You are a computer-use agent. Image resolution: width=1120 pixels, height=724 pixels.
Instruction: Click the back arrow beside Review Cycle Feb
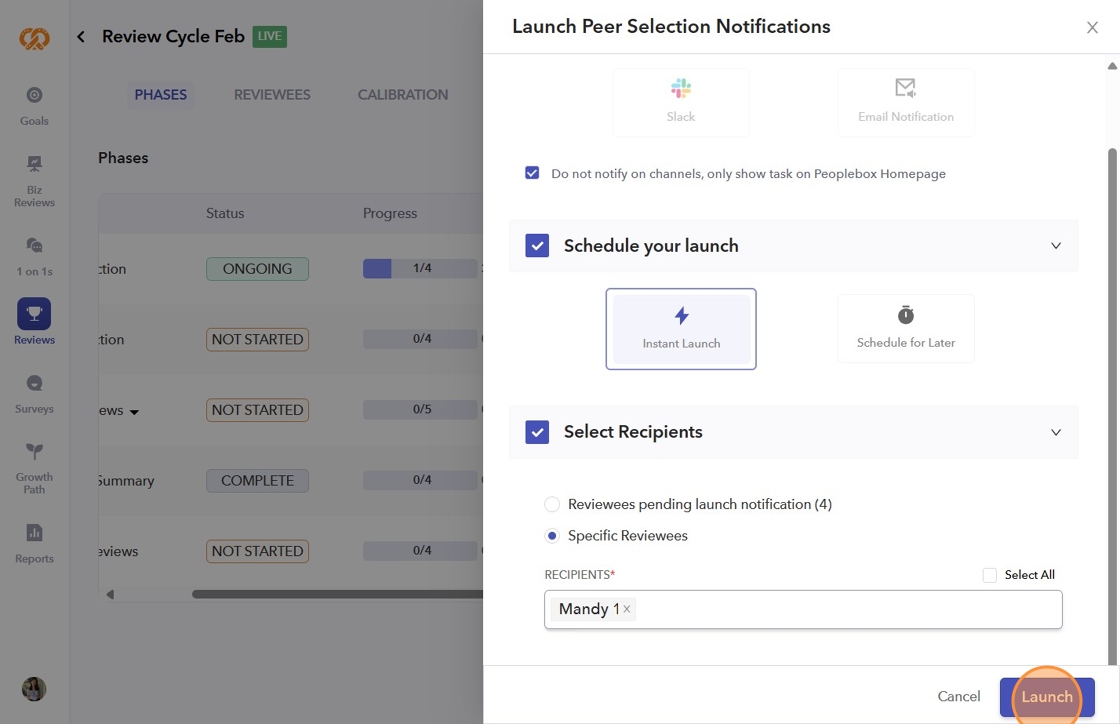tap(81, 37)
